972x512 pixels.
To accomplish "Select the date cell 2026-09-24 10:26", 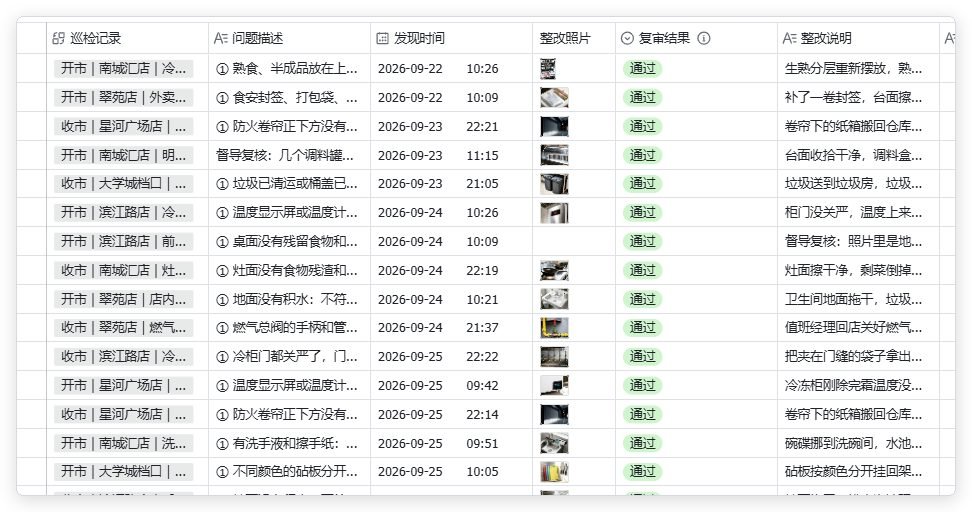I will [451, 213].
